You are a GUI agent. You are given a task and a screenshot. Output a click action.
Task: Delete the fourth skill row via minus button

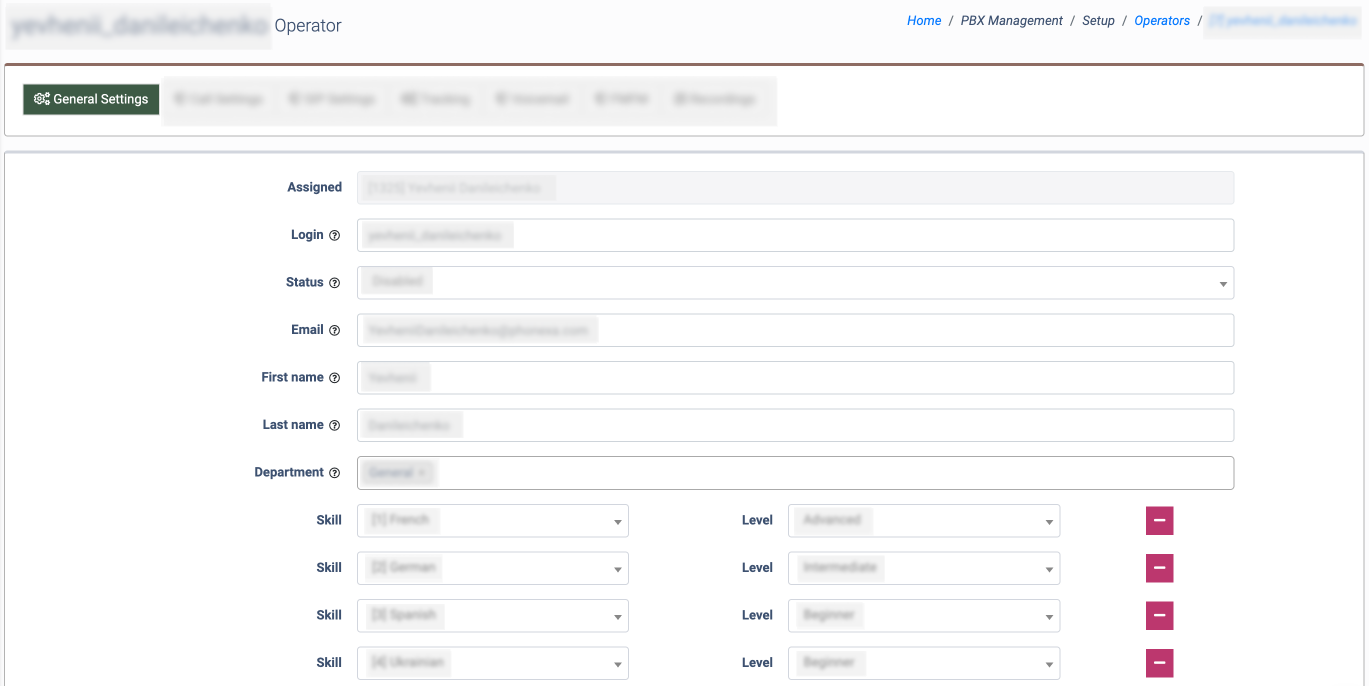click(1159, 663)
